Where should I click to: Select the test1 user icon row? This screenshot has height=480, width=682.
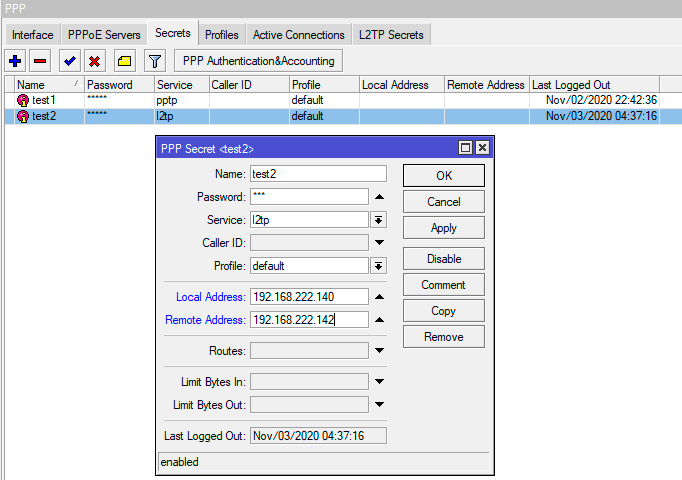[22, 101]
